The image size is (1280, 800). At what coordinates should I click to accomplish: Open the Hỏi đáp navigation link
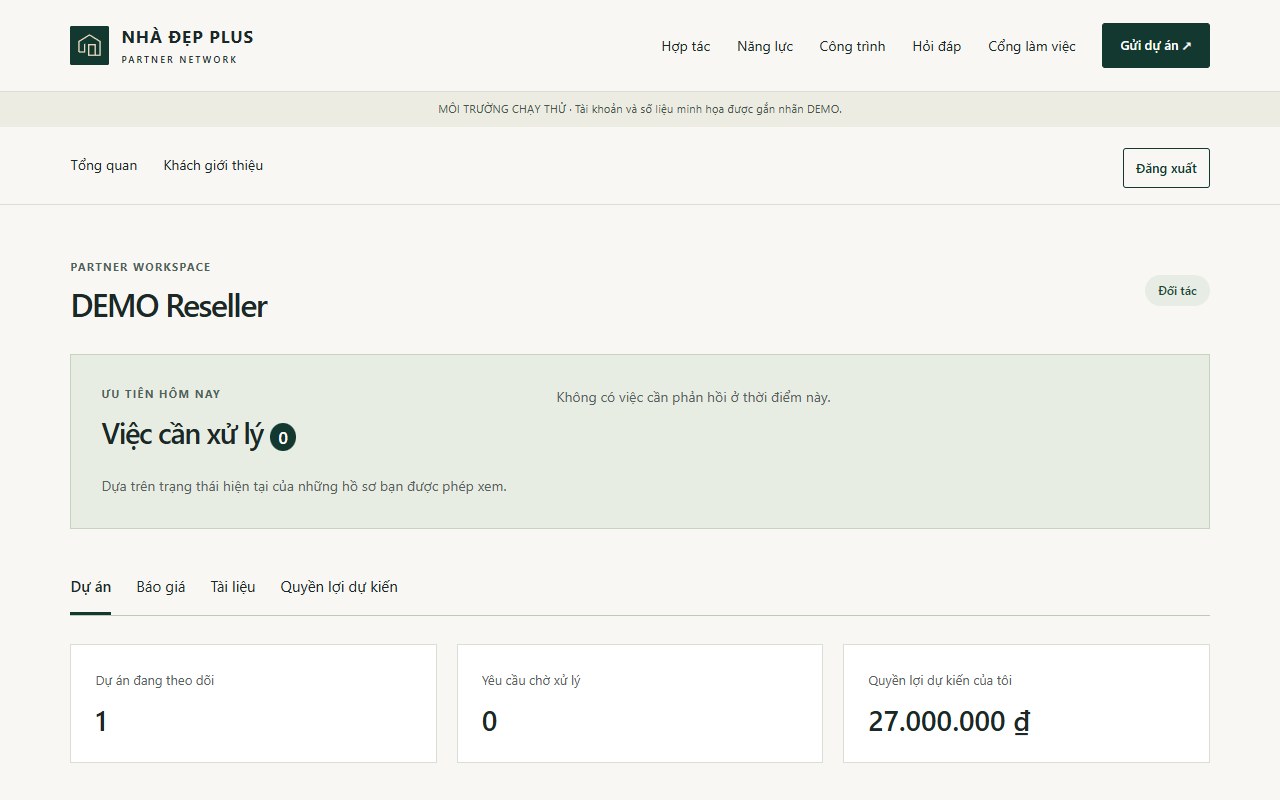pyautogui.click(x=937, y=46)
